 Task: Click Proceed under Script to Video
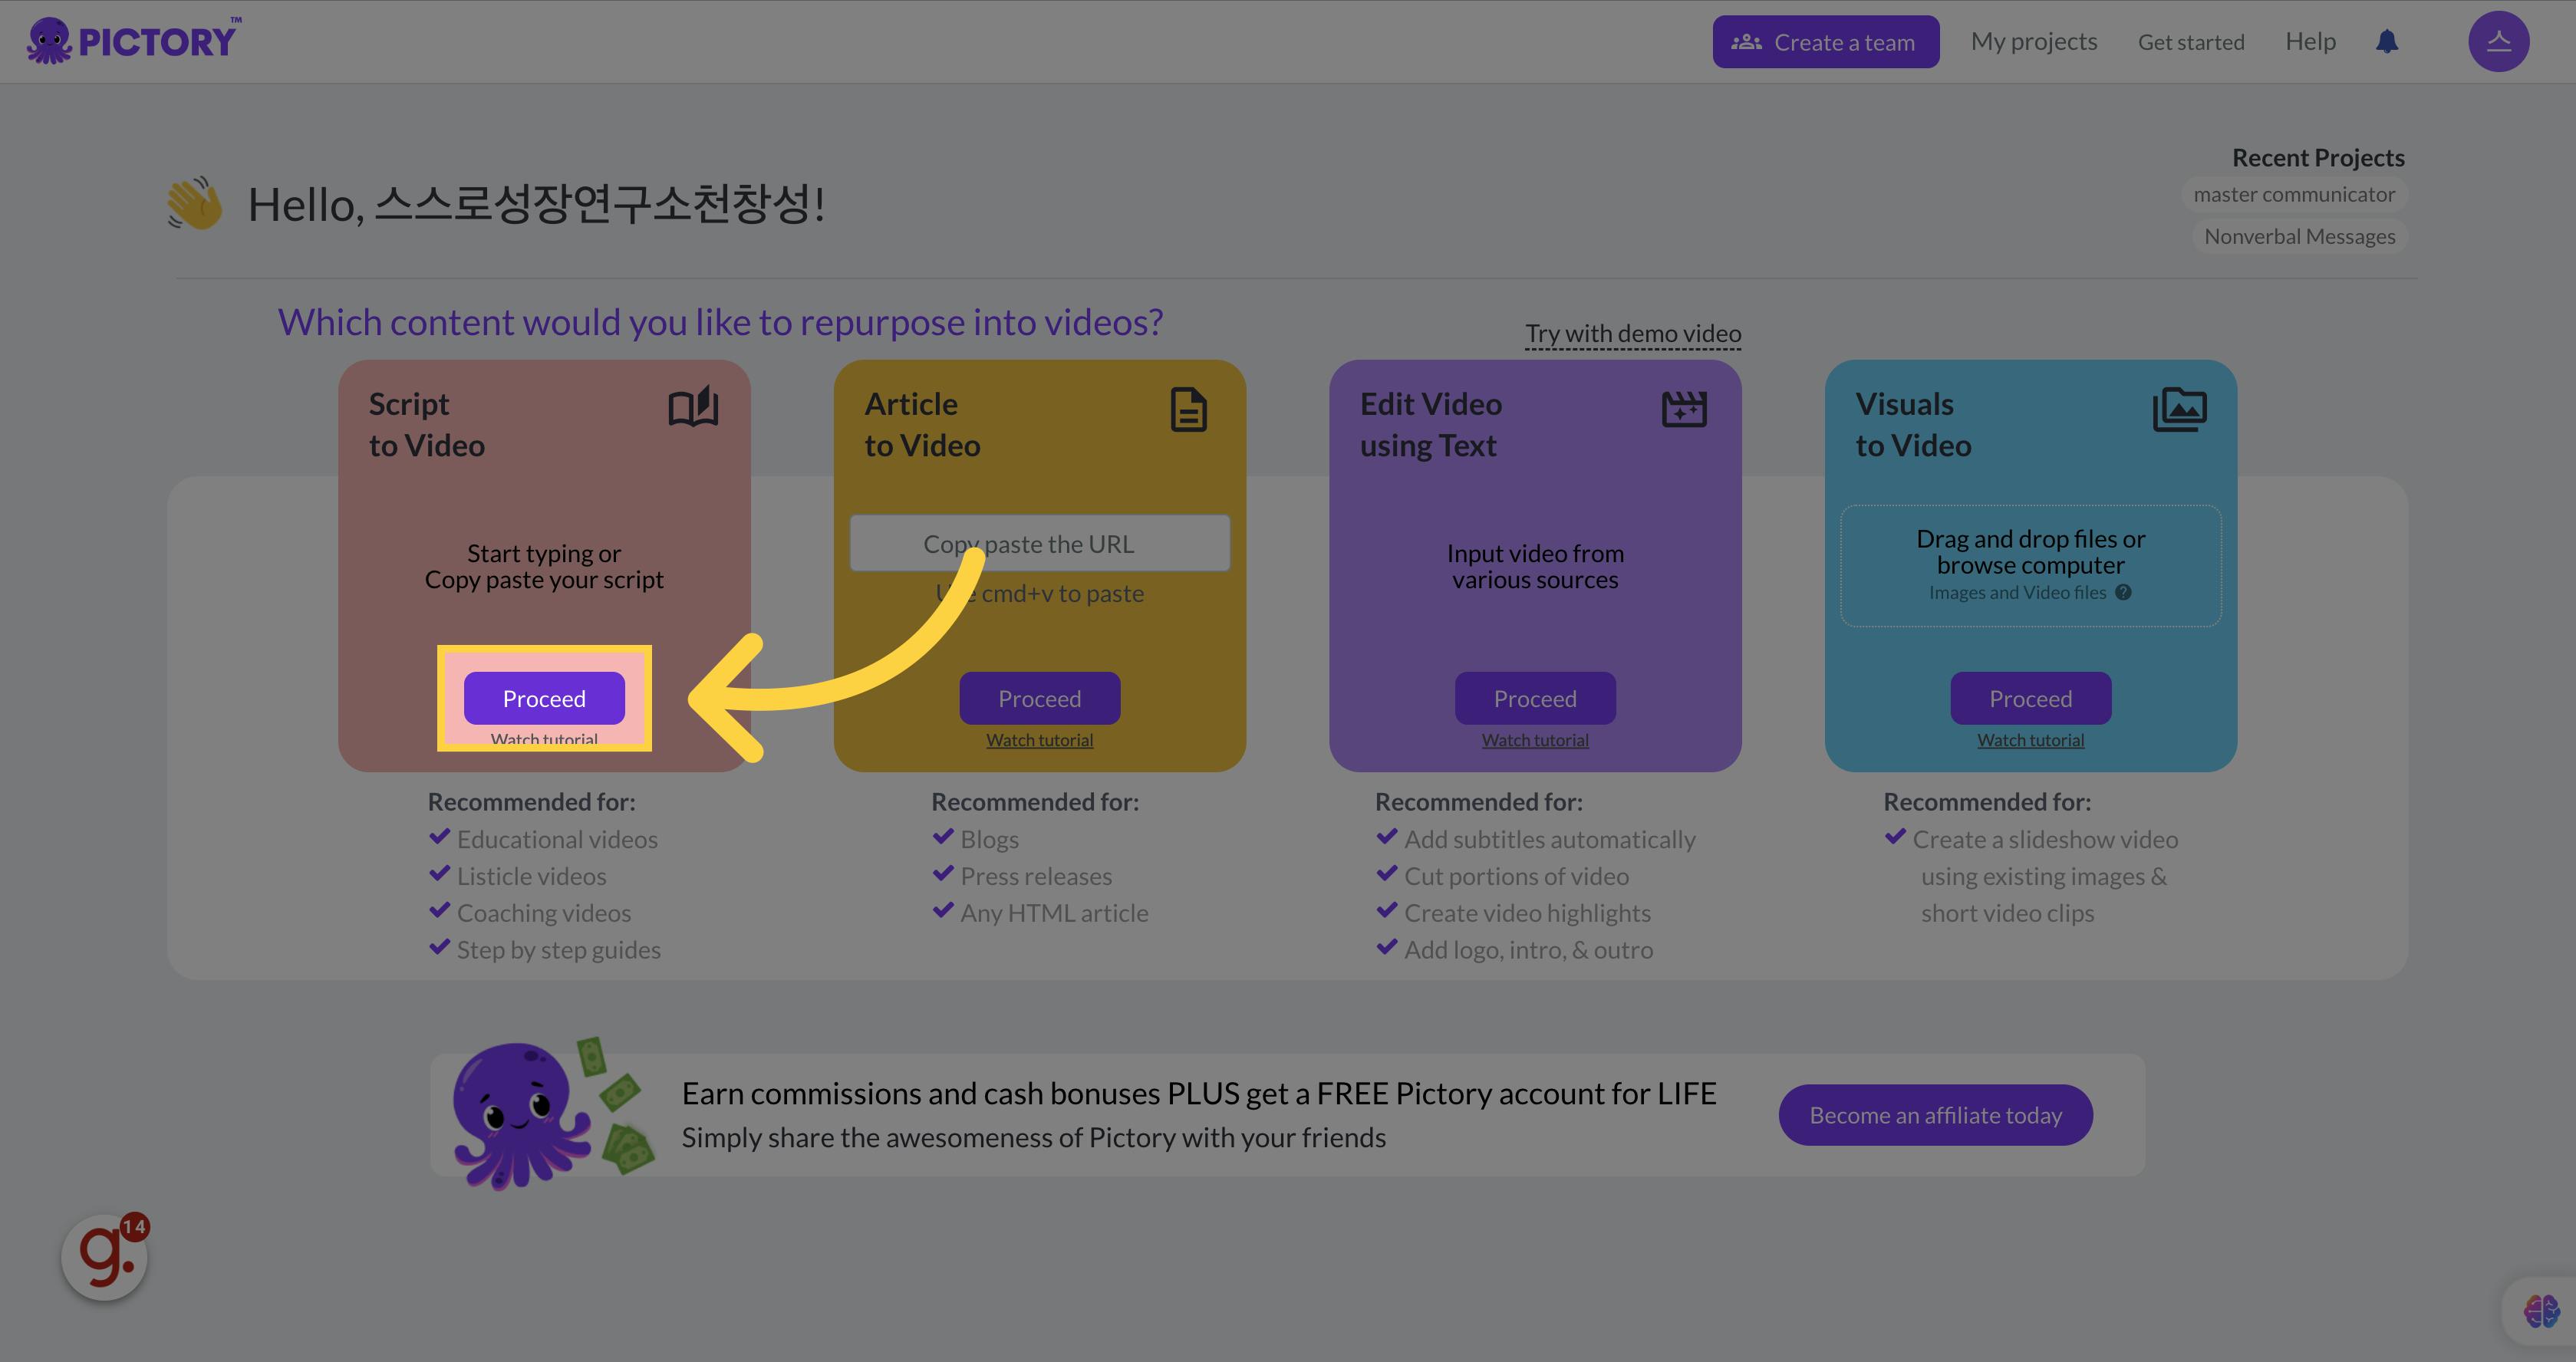544,698
